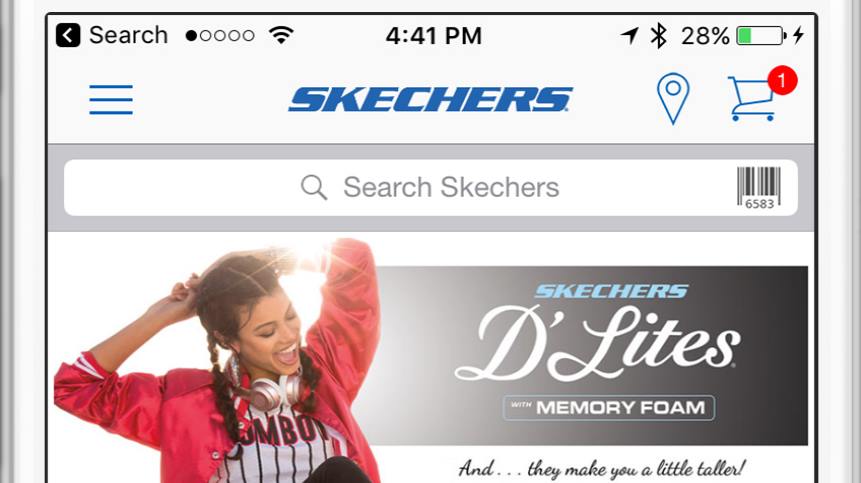Tap the "they make you a little taller" tagline

[x=602, y=469]
